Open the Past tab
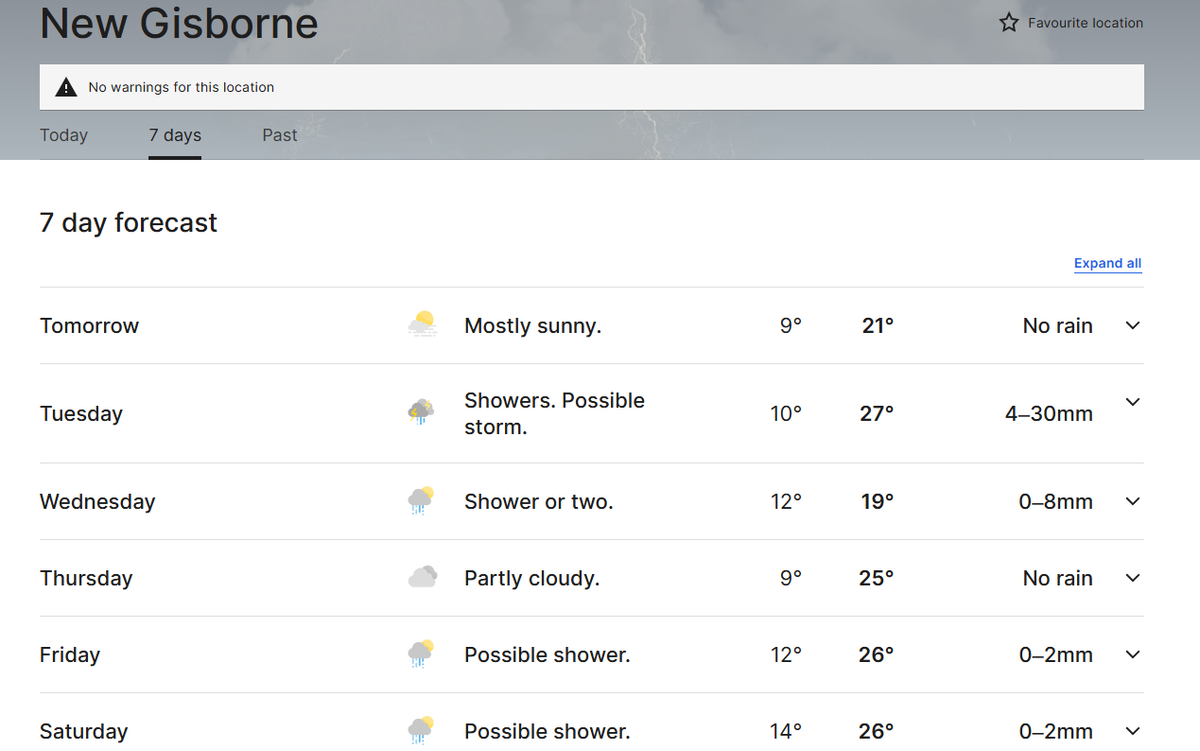Viewport: 1200px width, 751px height. [x=280, y=135]
